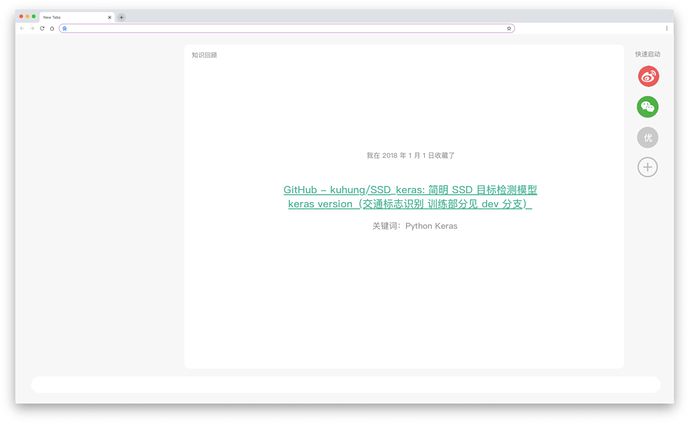Viewport: 689px width, 423px height.
Task: Reload the current page
Action: click(x=42, y=28)
